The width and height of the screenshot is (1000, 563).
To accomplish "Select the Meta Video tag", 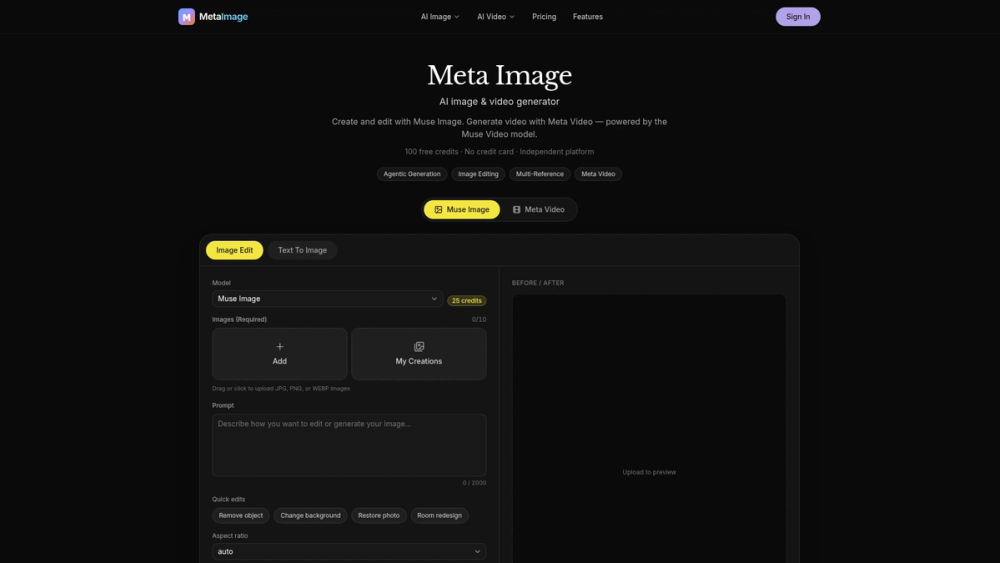I will click(x=598, y=174).
